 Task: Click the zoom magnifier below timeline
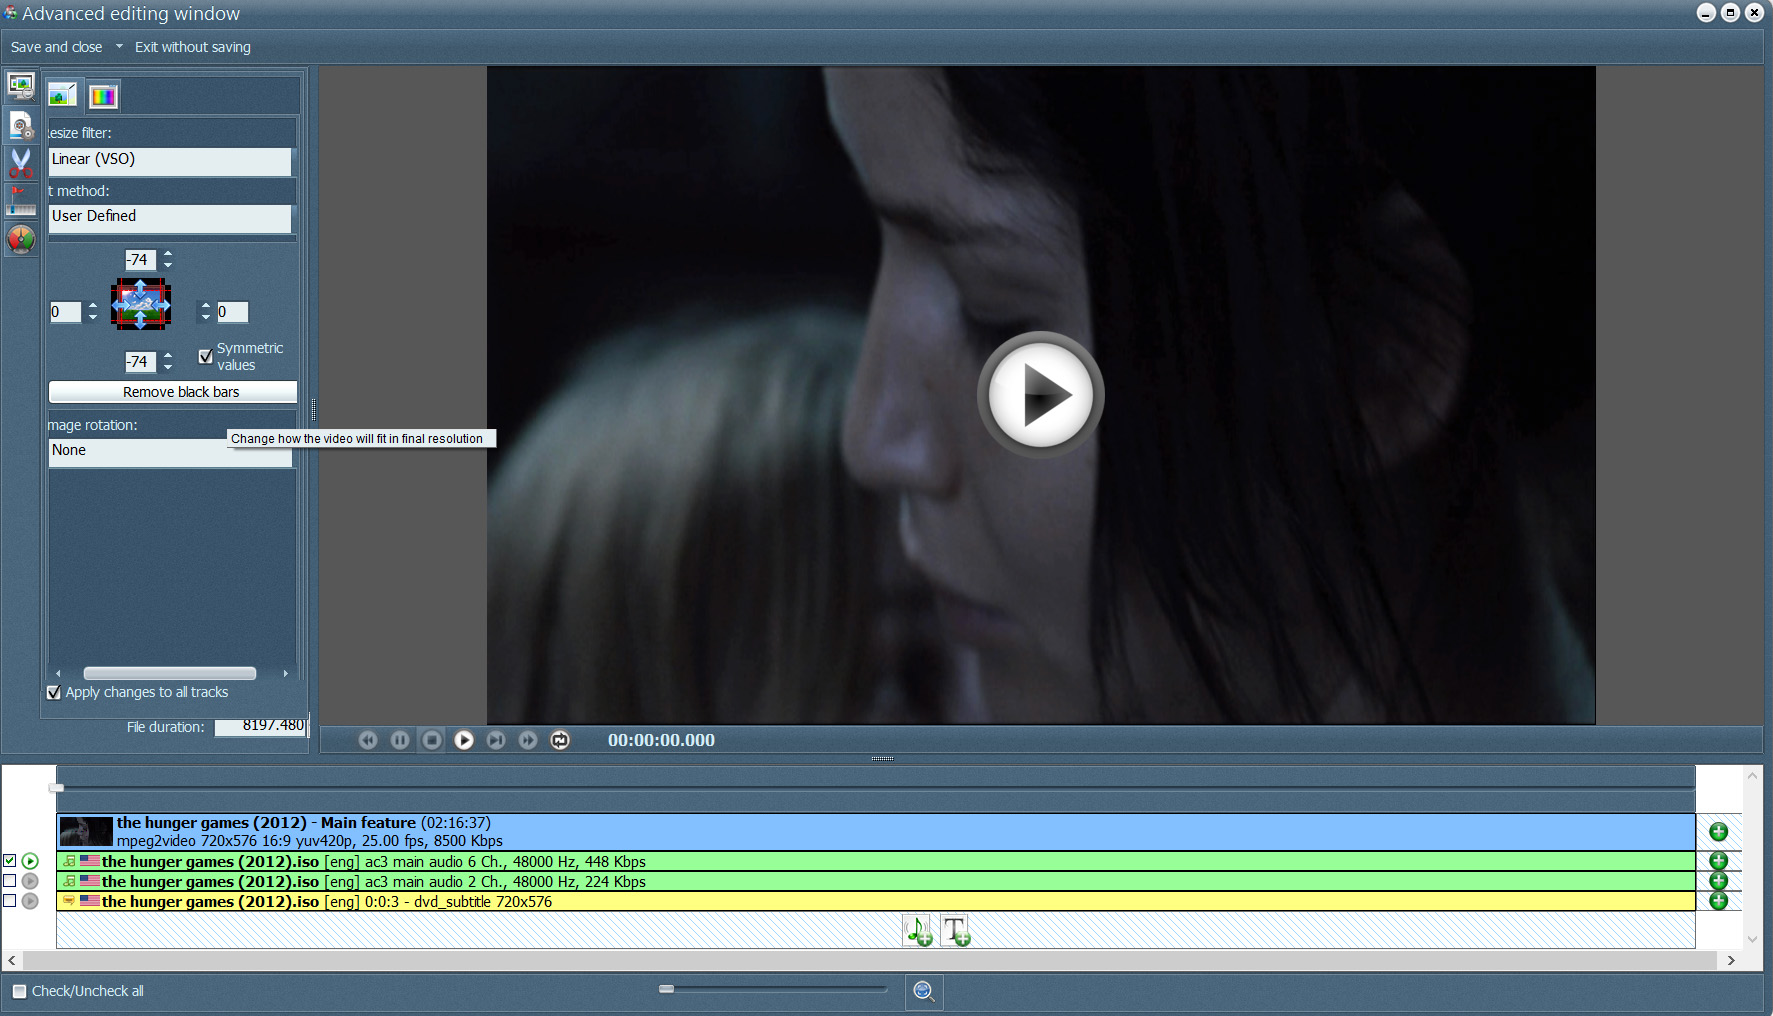(x=924, y=991)
